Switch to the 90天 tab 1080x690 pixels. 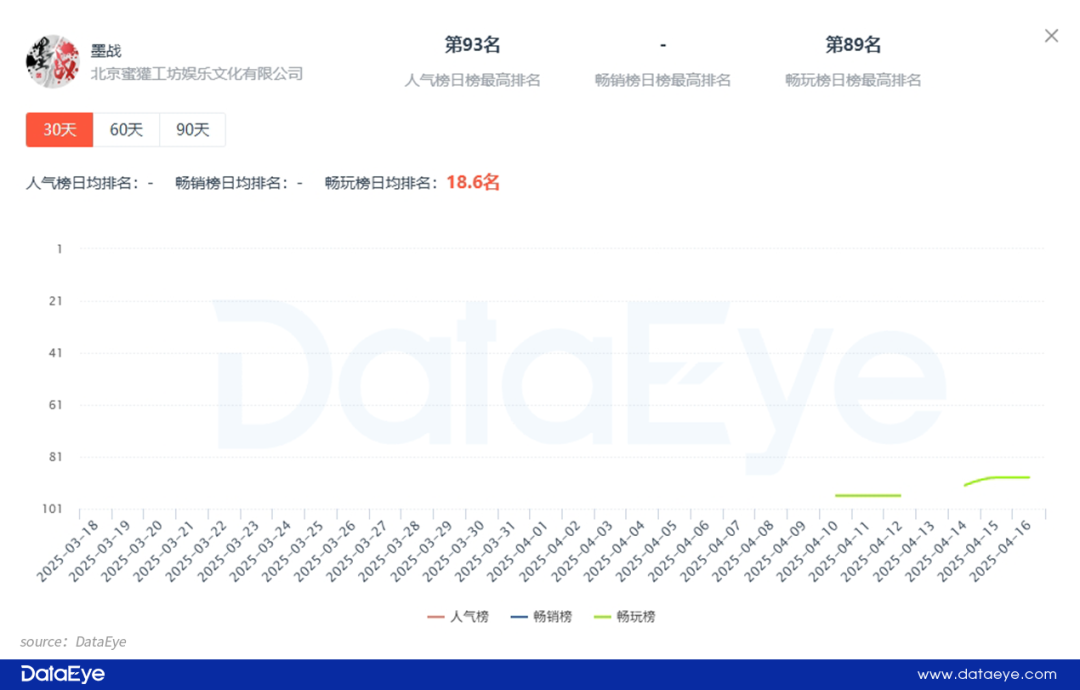click(192, 129)
